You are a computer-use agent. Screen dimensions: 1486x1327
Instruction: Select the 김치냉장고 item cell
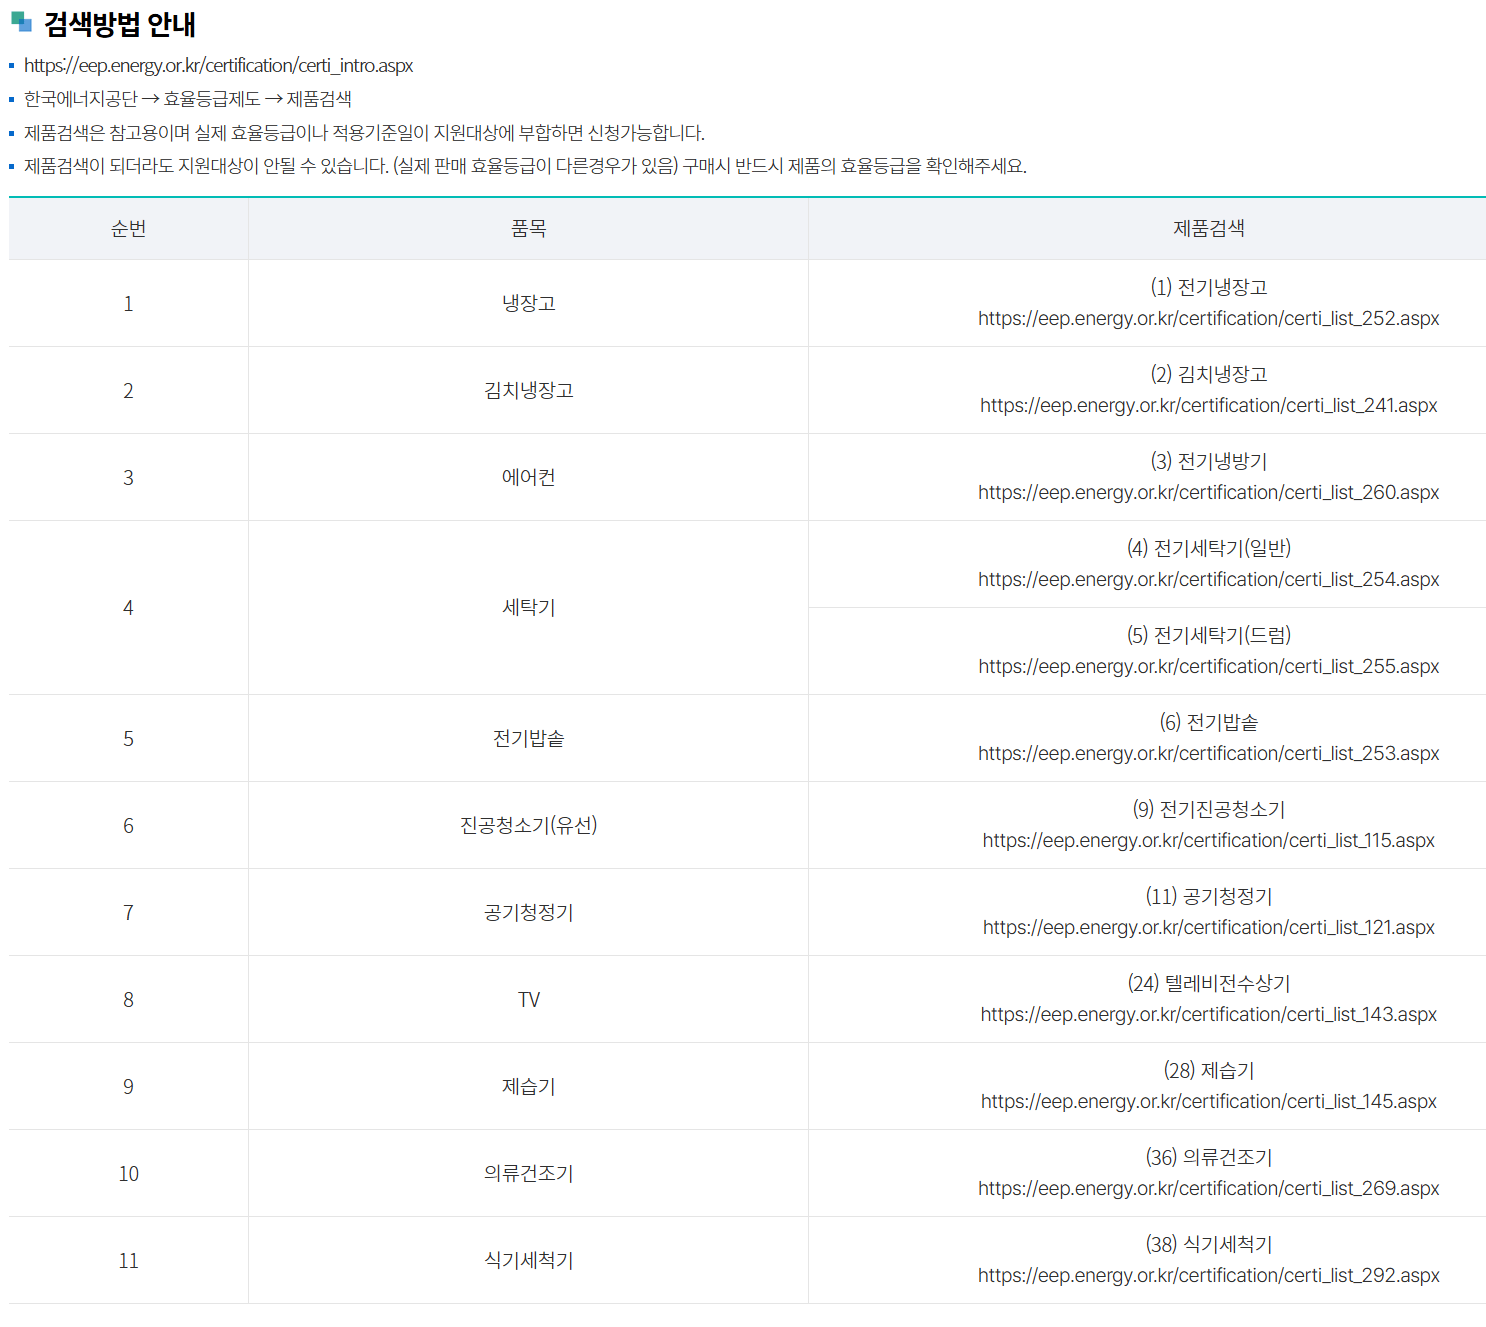click(528, 390)
